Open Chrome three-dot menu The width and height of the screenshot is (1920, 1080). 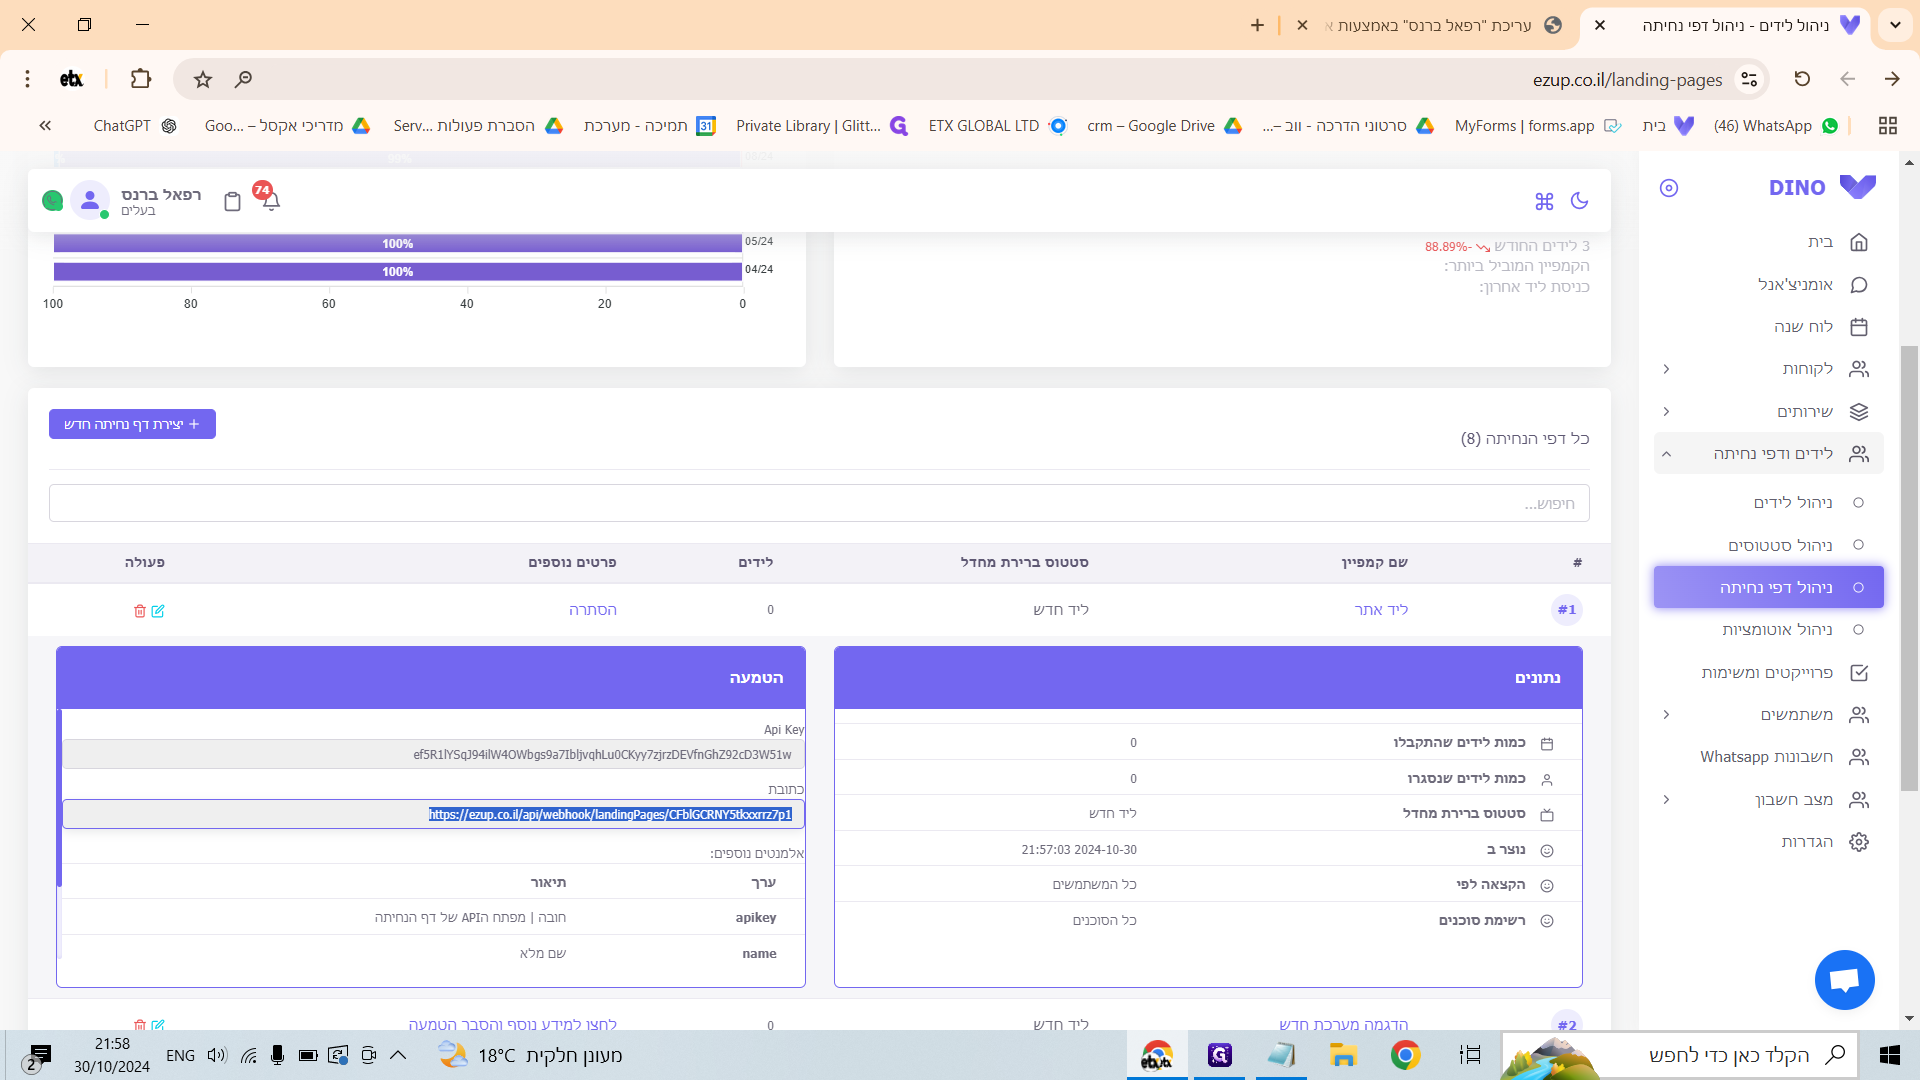tap(27, 78)
